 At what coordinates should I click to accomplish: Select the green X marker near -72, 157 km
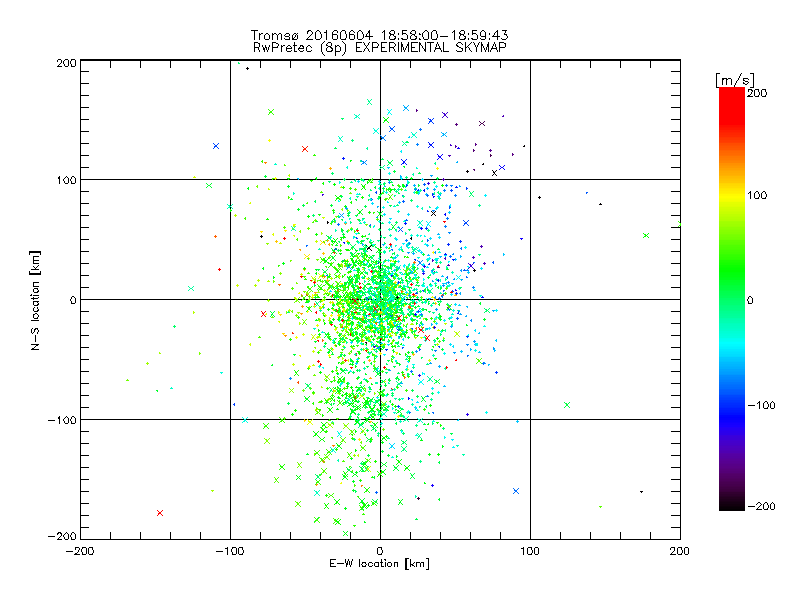click(x=271, y=112)
